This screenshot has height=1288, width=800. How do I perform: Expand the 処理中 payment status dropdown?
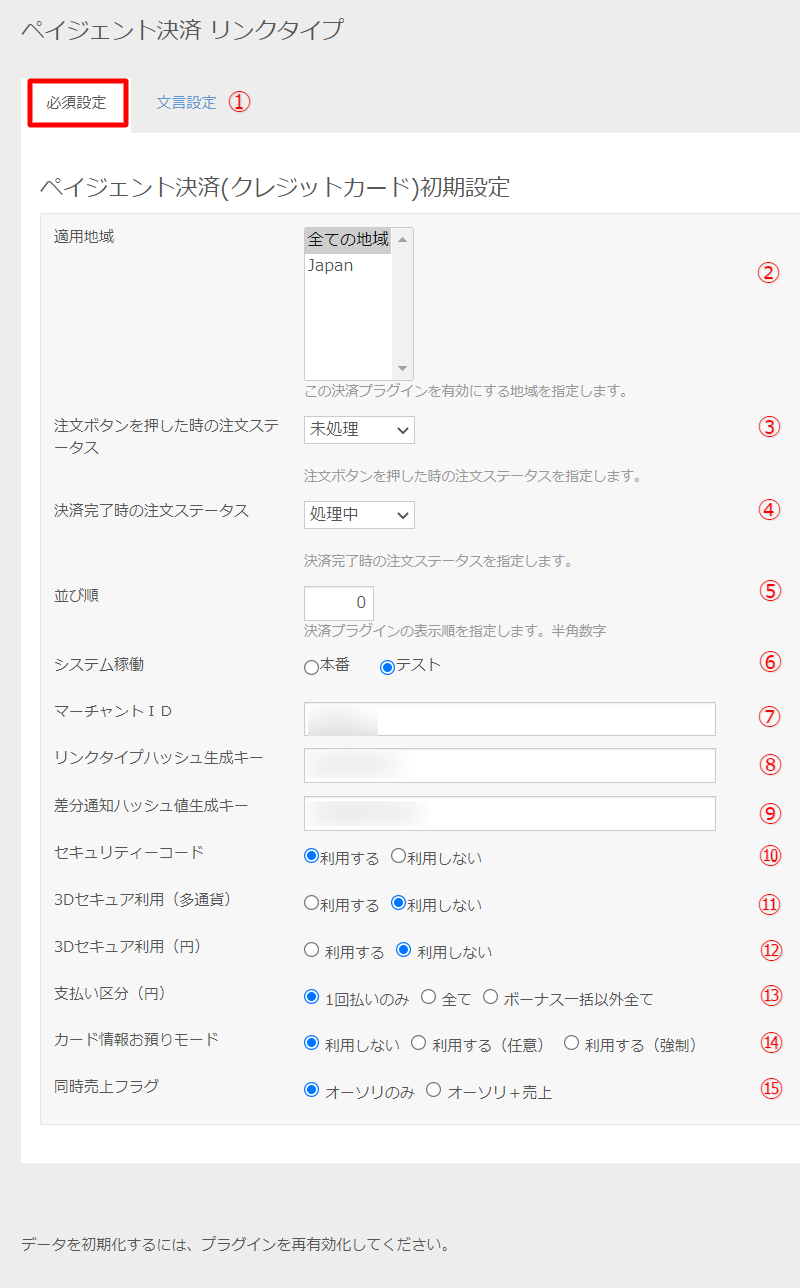359,515
